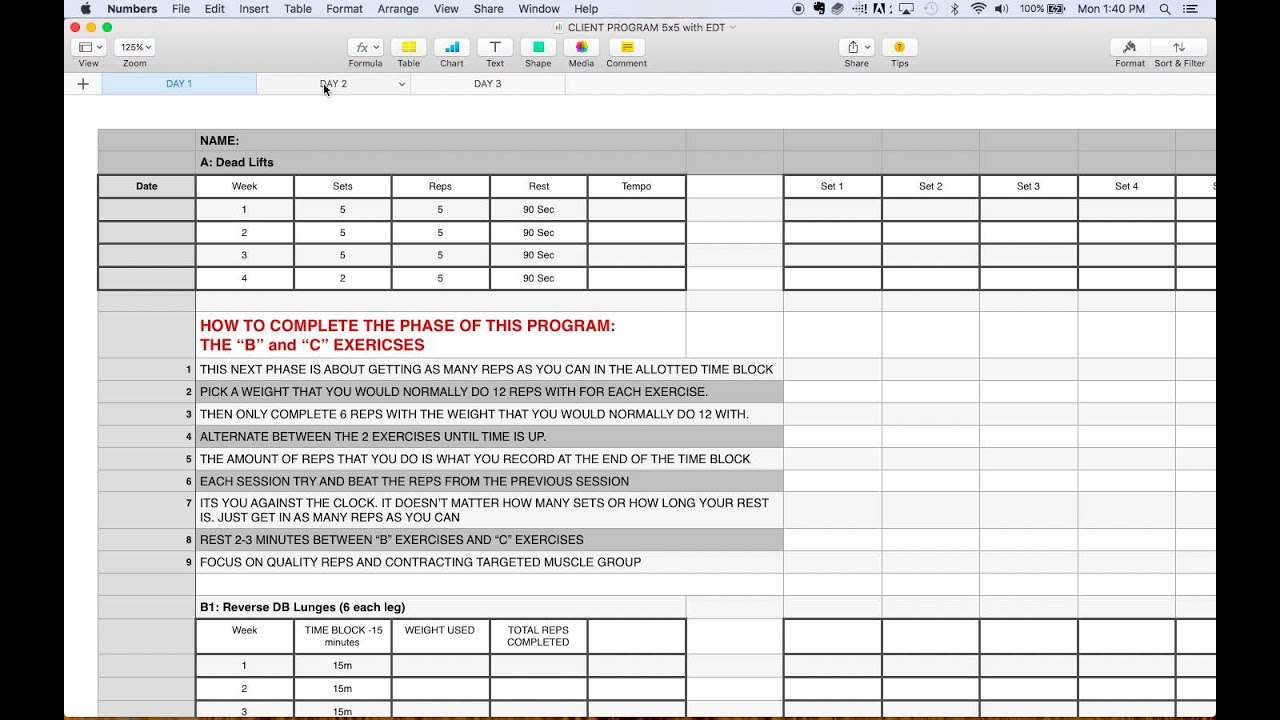Viewport: 1280px width, 720px height.
Task: Open the Format menu
Action: point(345,9)
